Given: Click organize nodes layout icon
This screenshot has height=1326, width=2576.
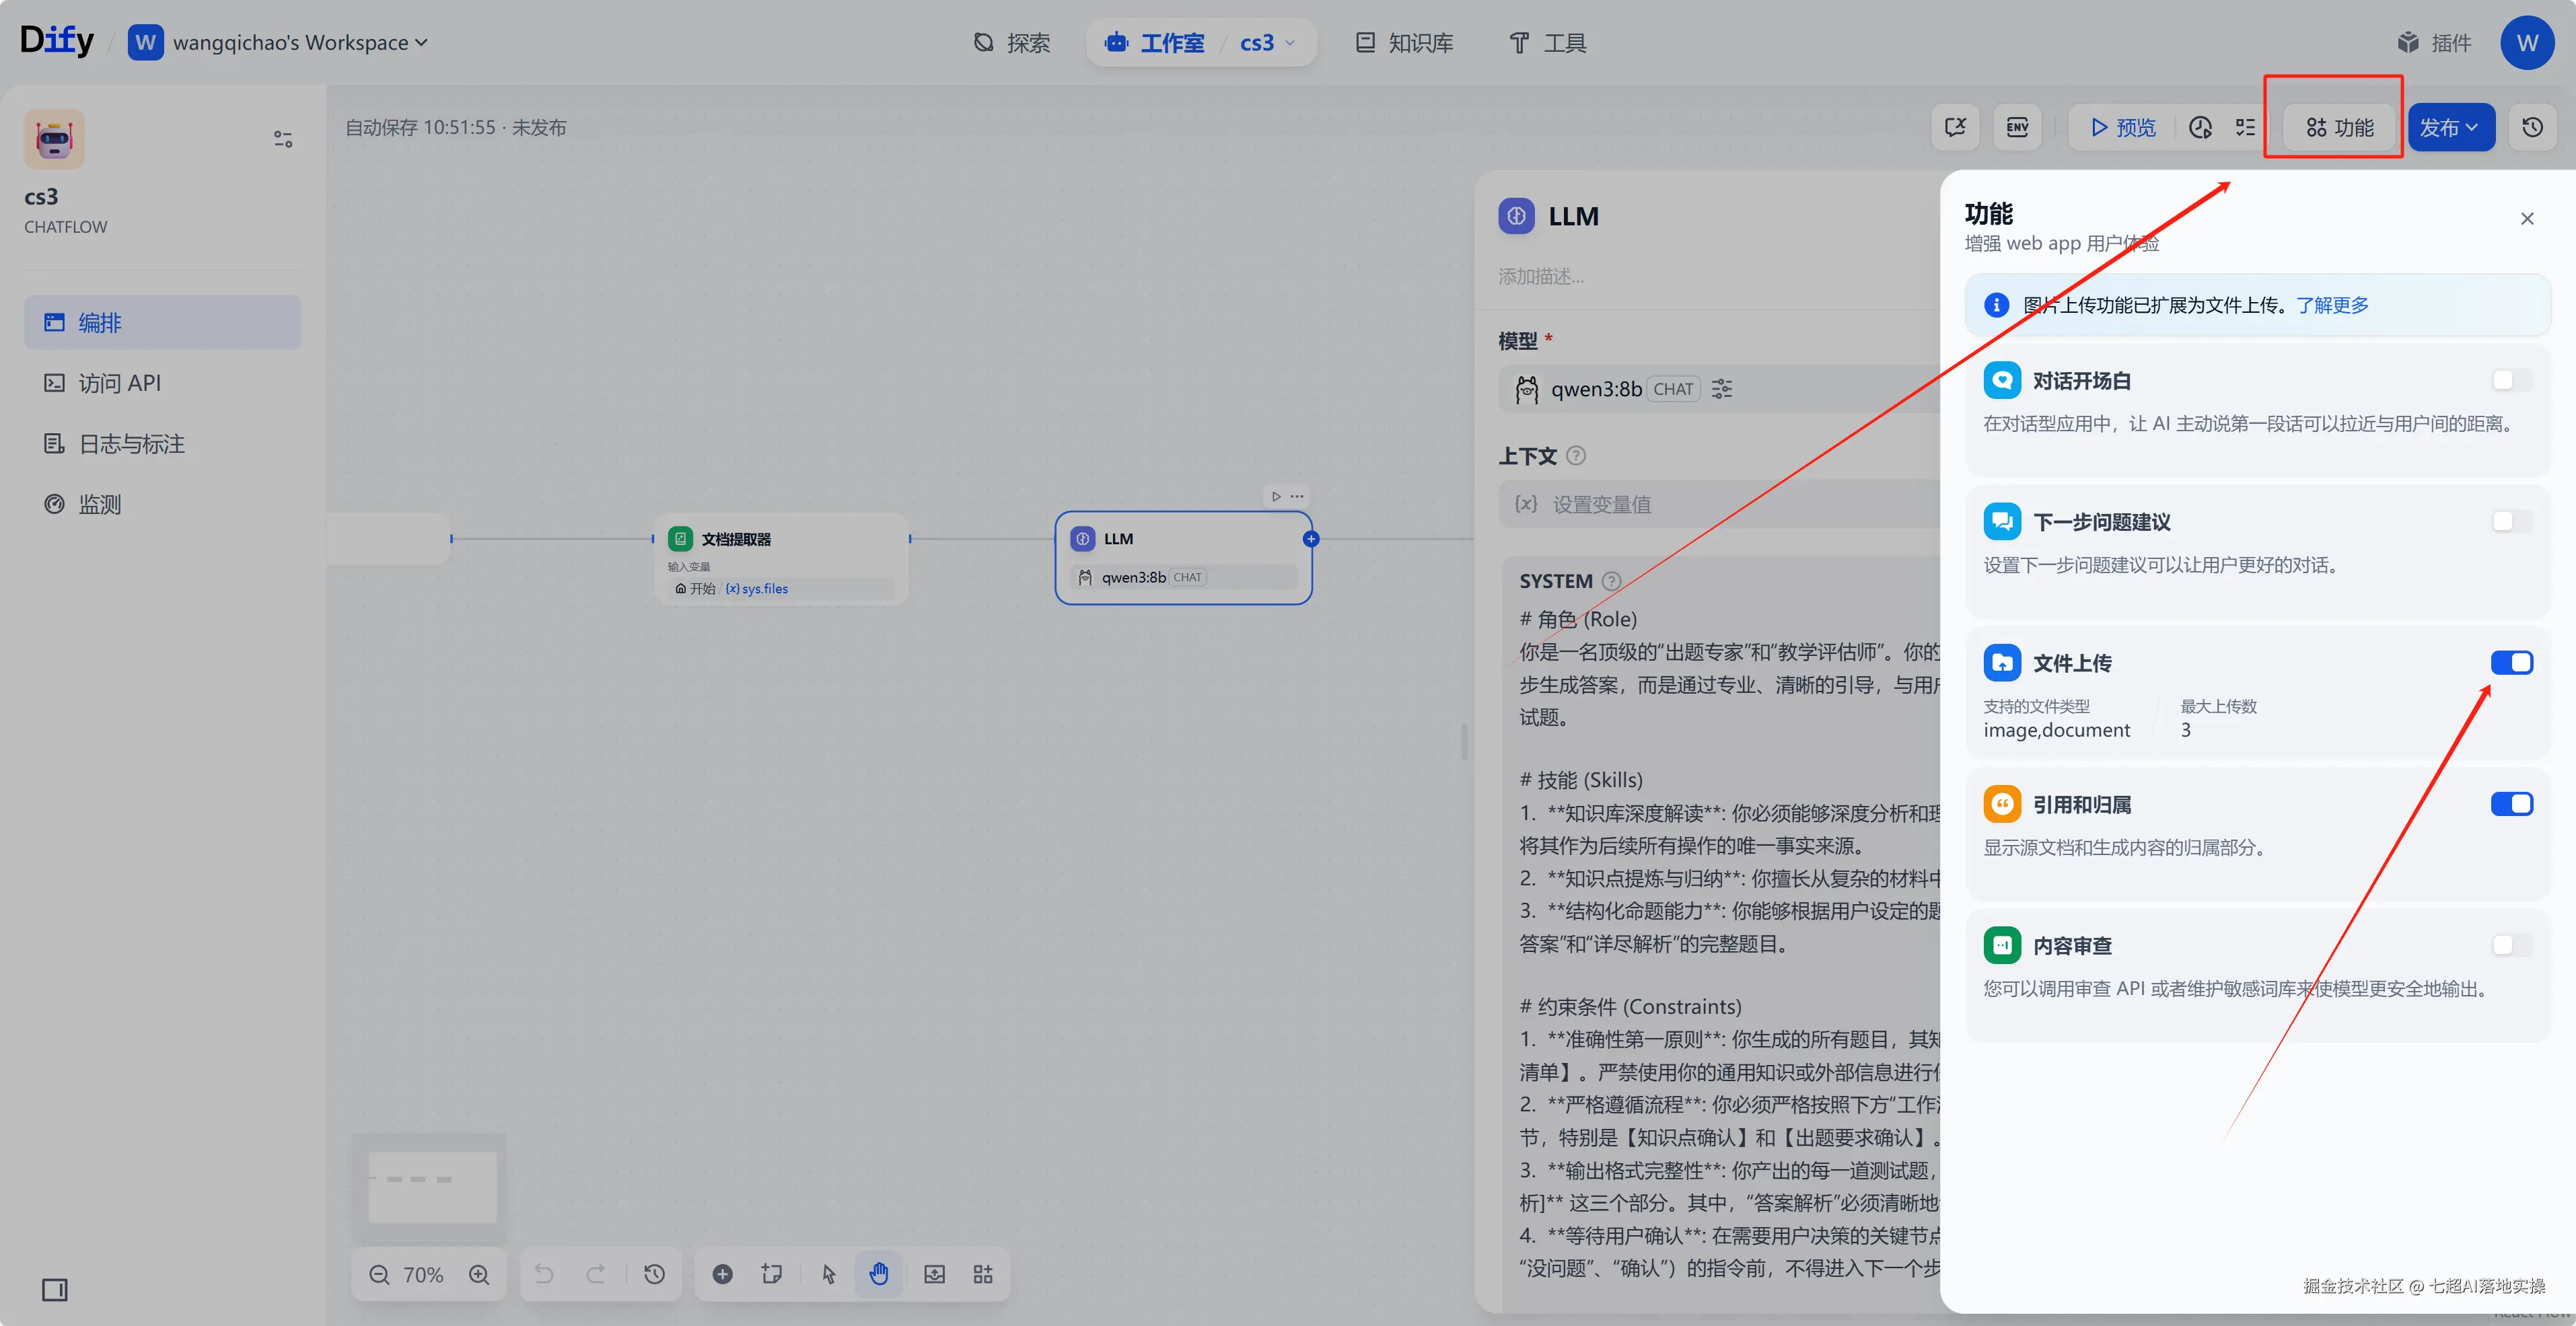Looking at the screenshot, I should [982, 1274].
